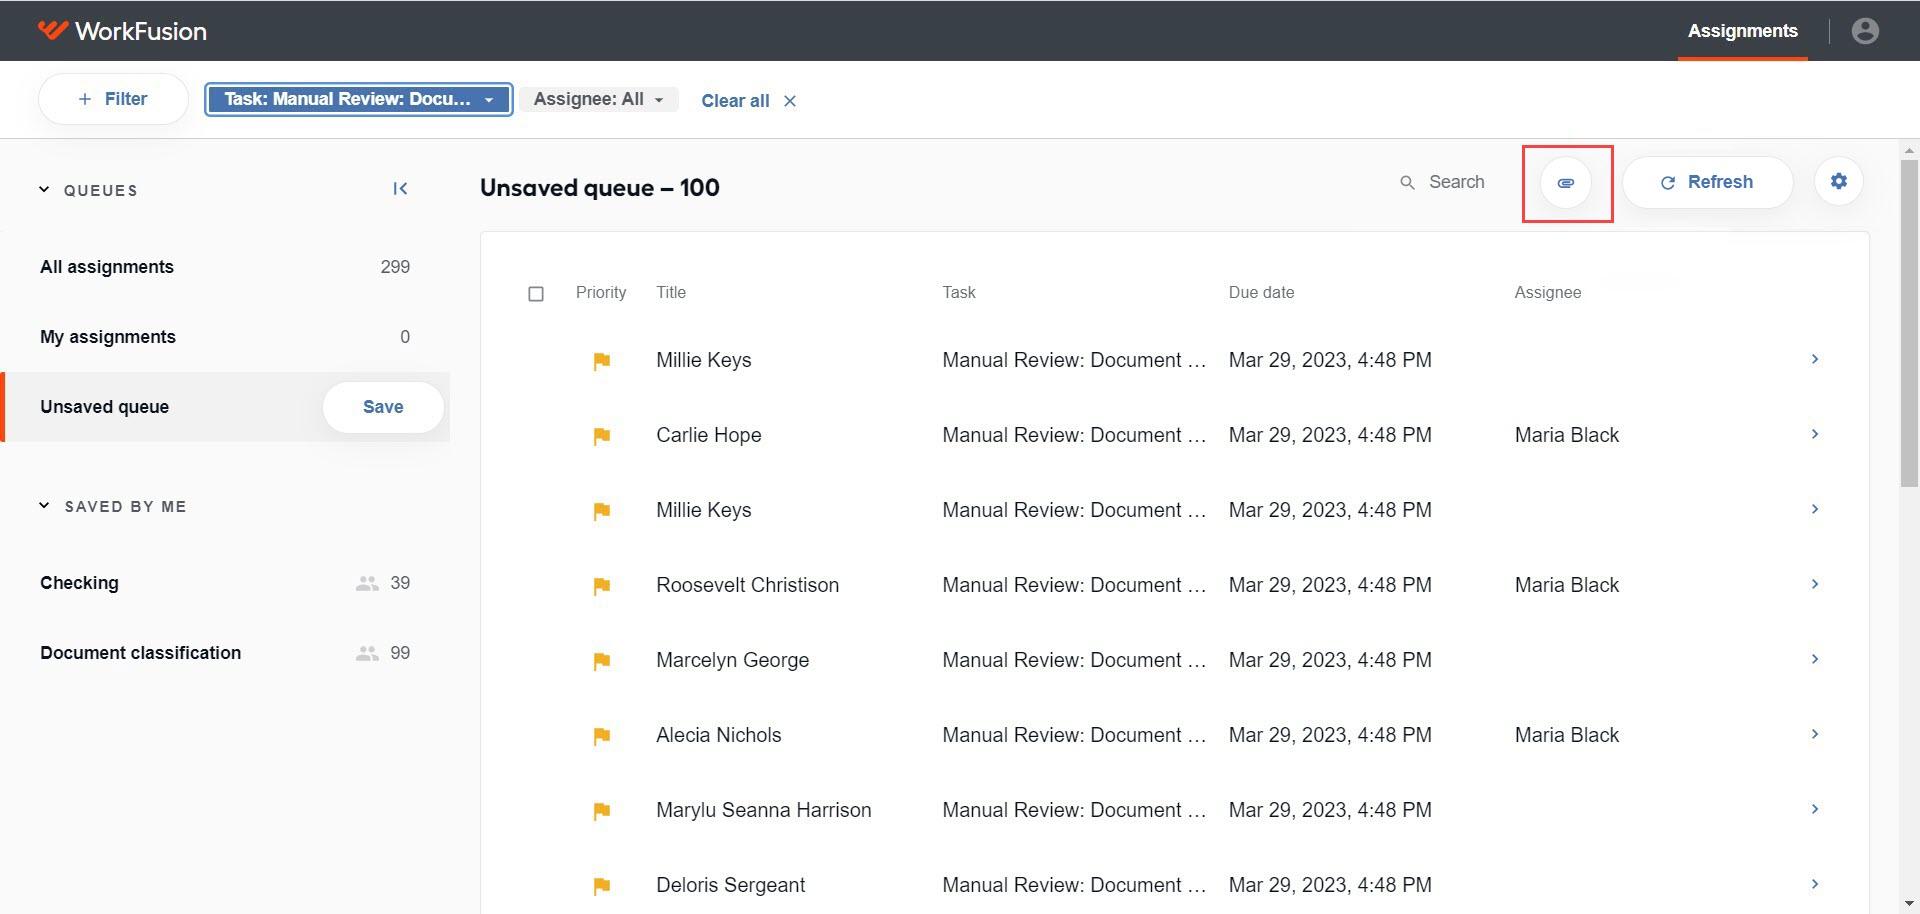The height and width of the screenshot is (914, 1920).
Task: Open the Task: Manual Review filter dropdown
Action: 359,99
